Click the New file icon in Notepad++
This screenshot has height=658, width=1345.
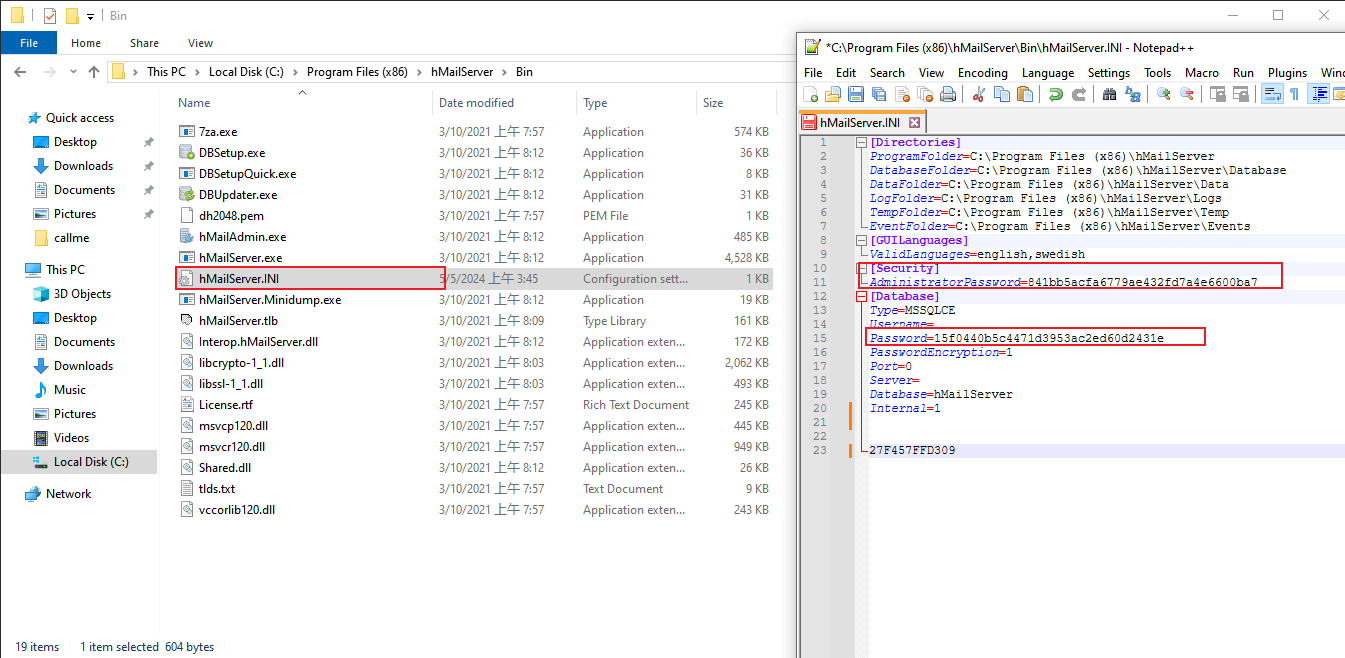click(811, 94)
